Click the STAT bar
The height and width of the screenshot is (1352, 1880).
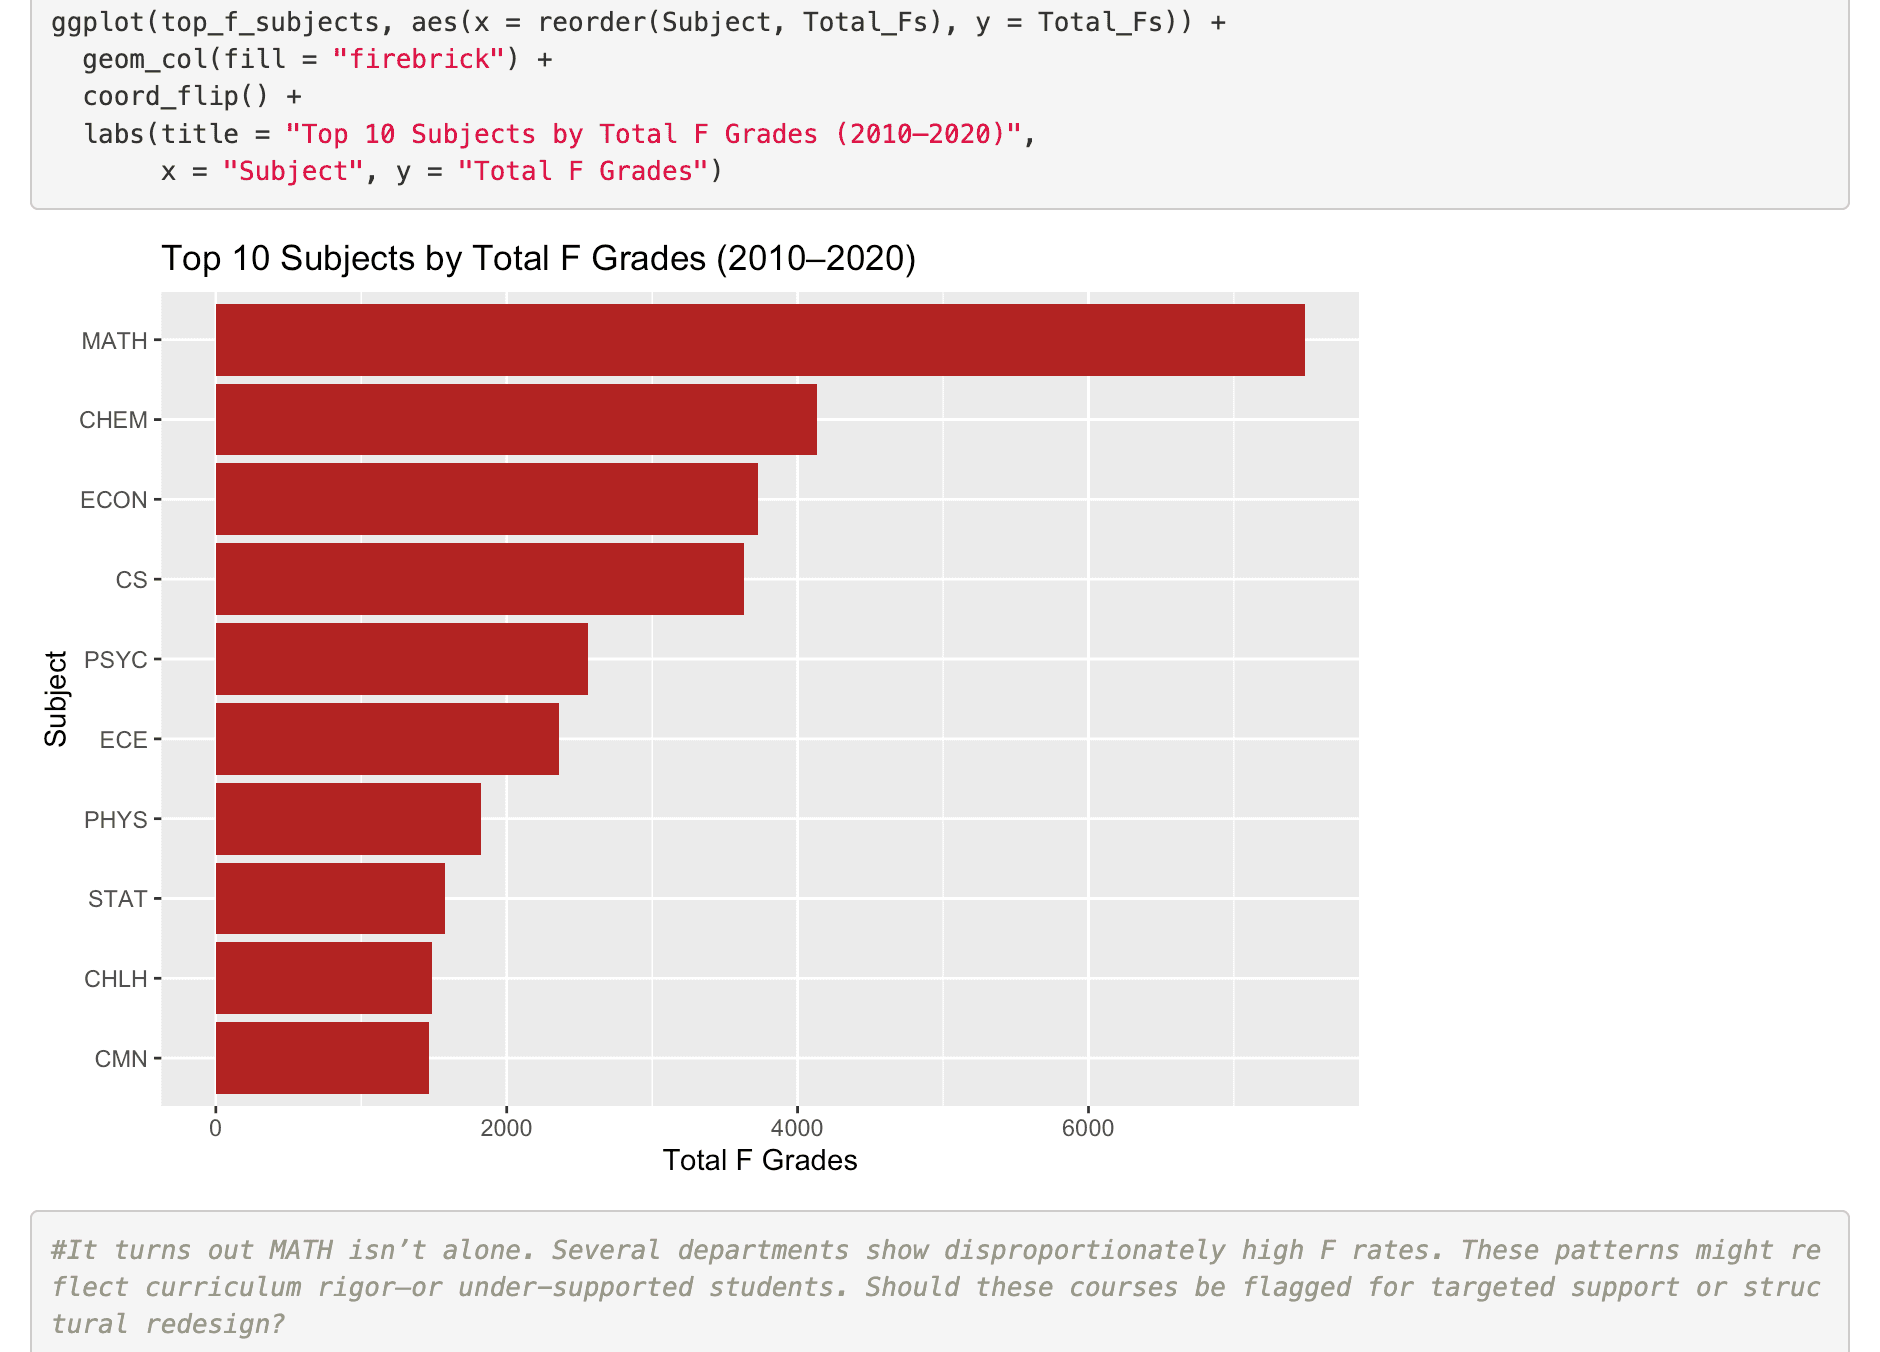pos(330,898)
